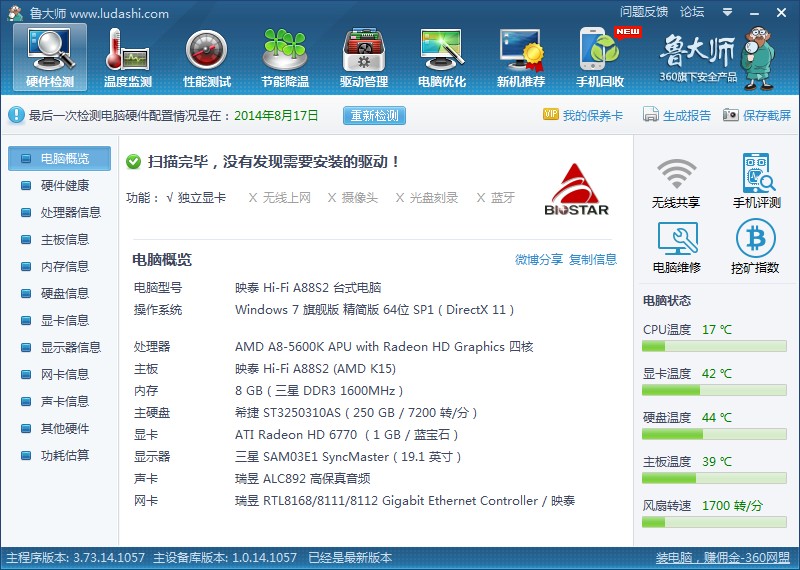Open the 手机回收 phone recycling tool
This screenshot has height=570, width=800.
click(600, 58)
